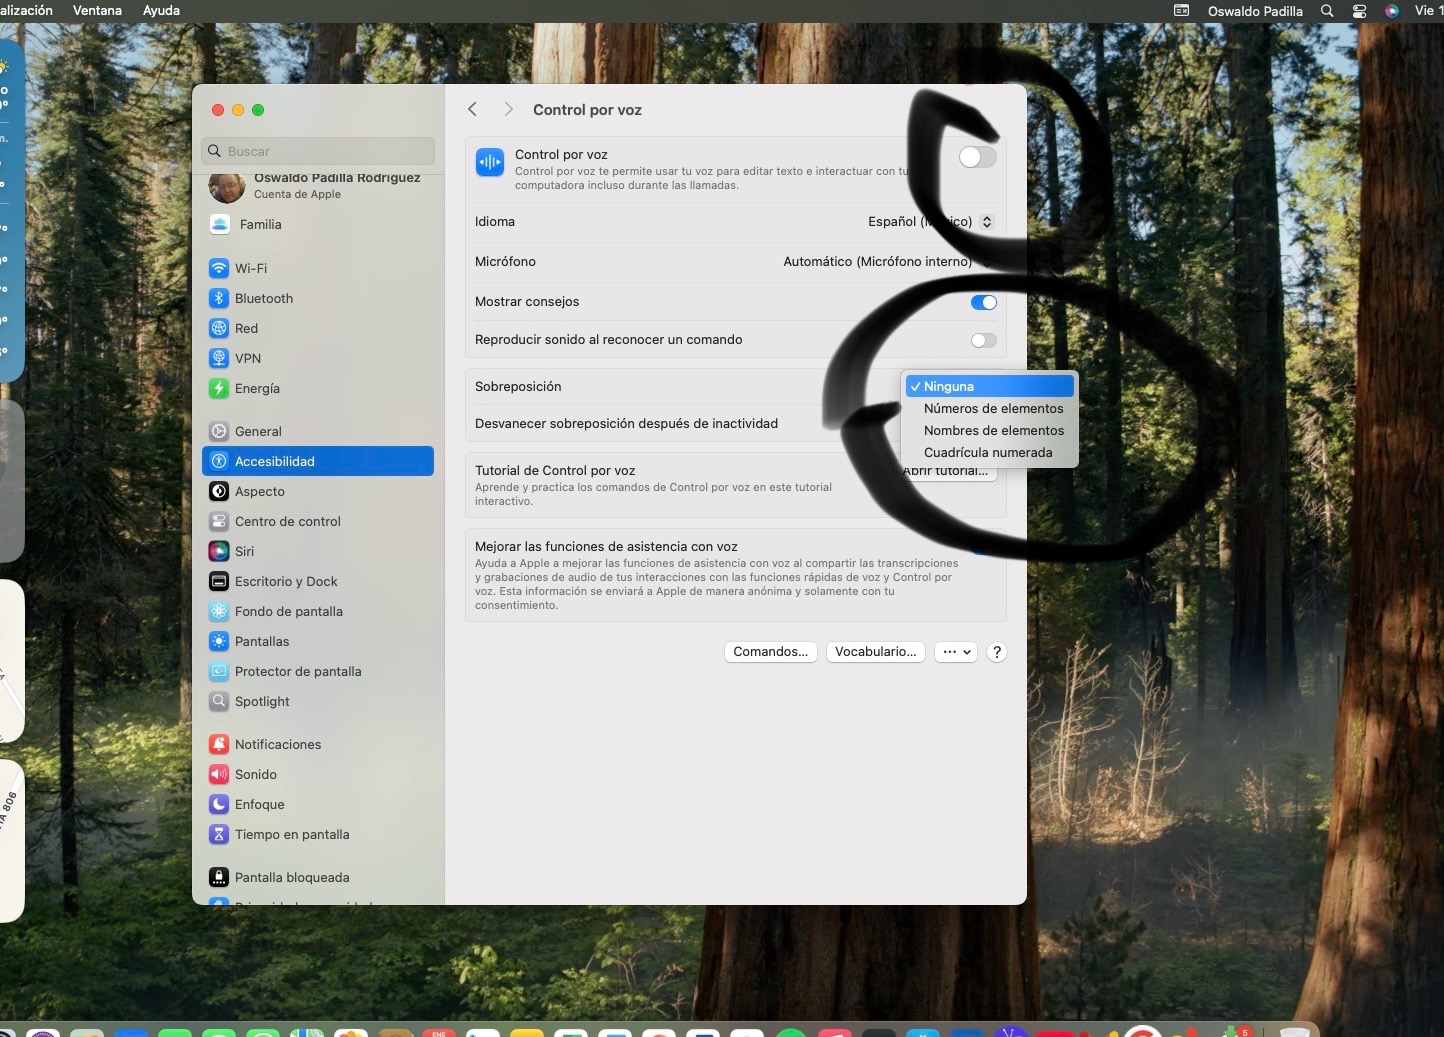
Task: Select Números de elementos option
Action: point(993,408)
